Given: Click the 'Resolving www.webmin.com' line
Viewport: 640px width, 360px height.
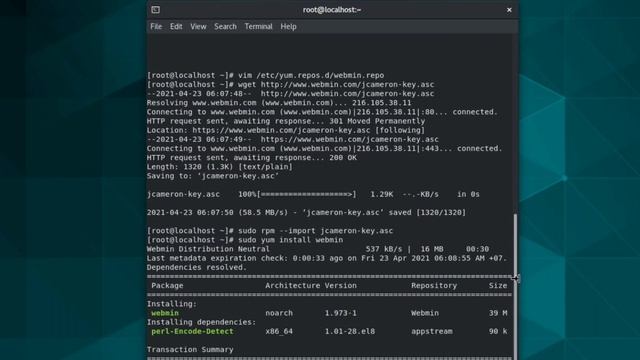Looking at the screenshot, I should tap(279, 103).
